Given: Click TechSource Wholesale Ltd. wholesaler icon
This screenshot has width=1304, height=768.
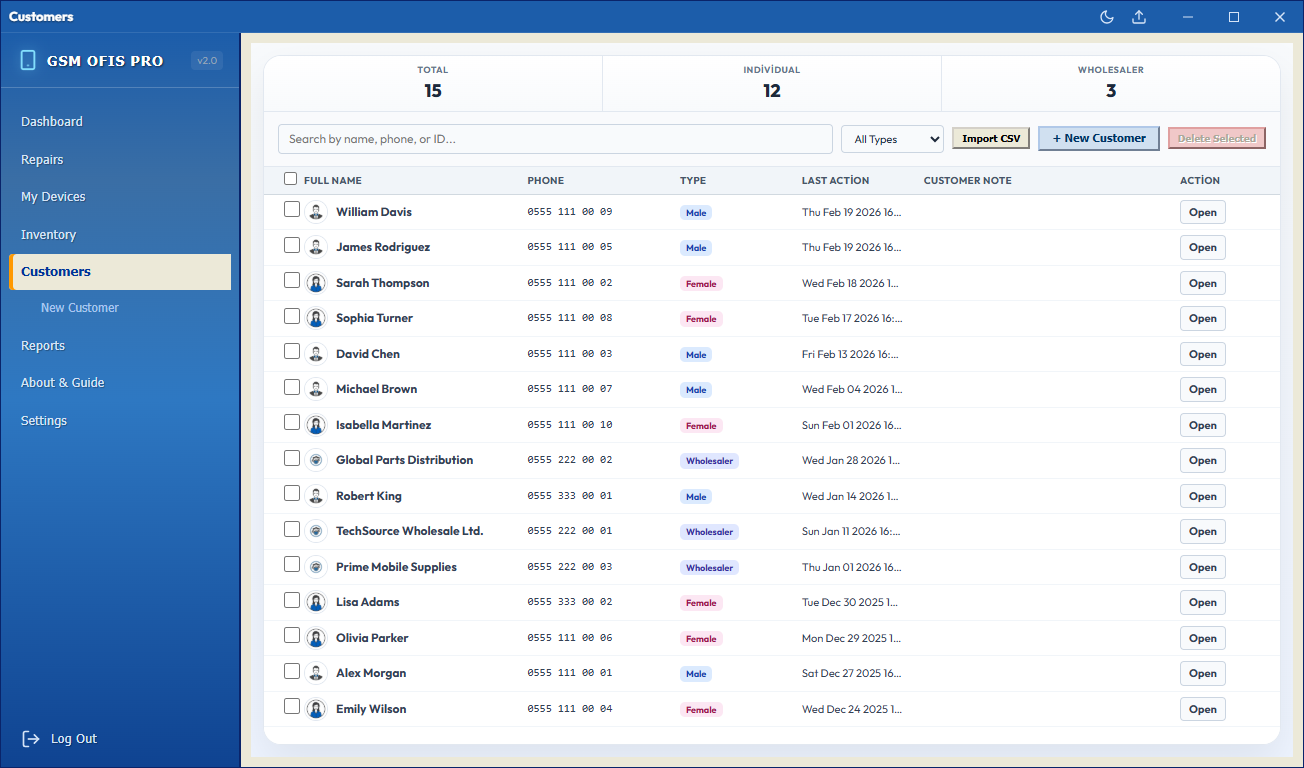Looking at the screenshot, I should [x=316, y=531].
